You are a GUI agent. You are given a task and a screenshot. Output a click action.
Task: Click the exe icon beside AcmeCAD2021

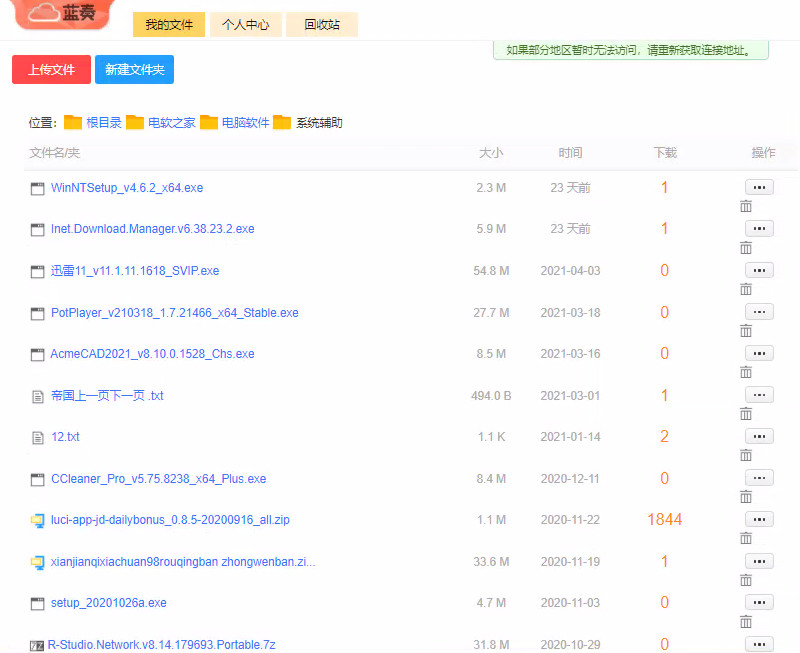click(x=37, y=355)
